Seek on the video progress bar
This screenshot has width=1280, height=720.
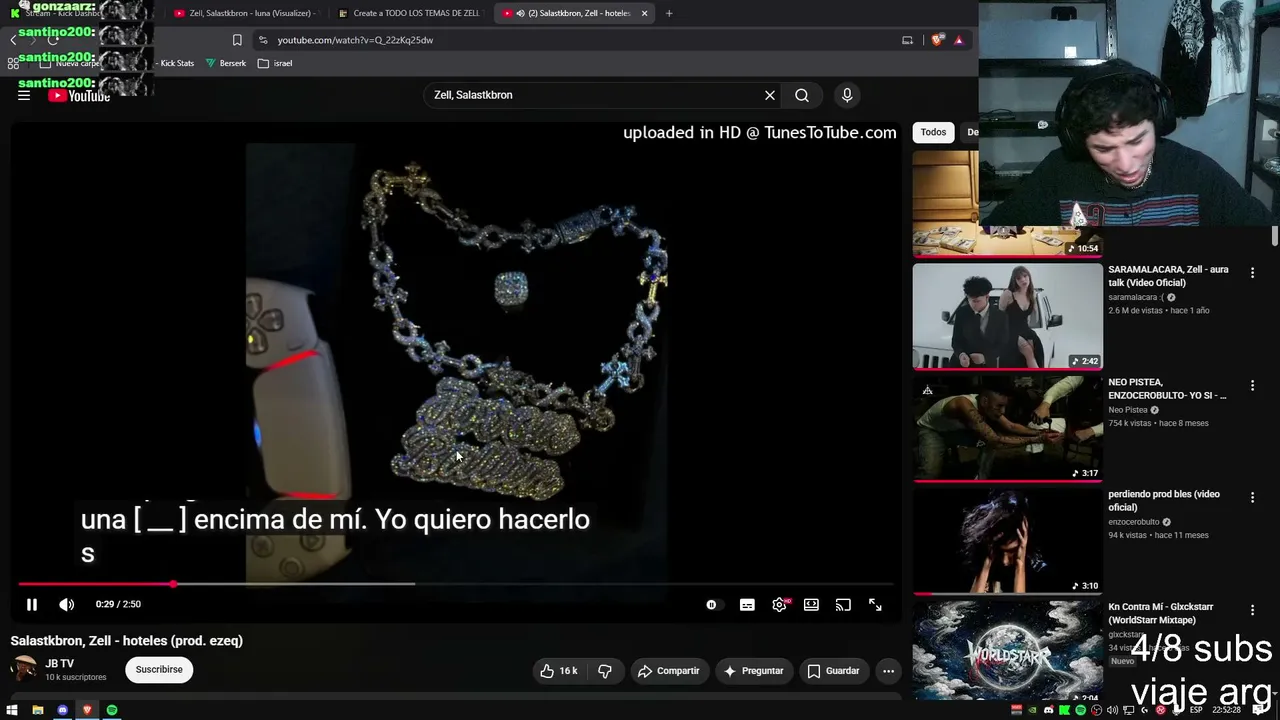pos(455,584)
